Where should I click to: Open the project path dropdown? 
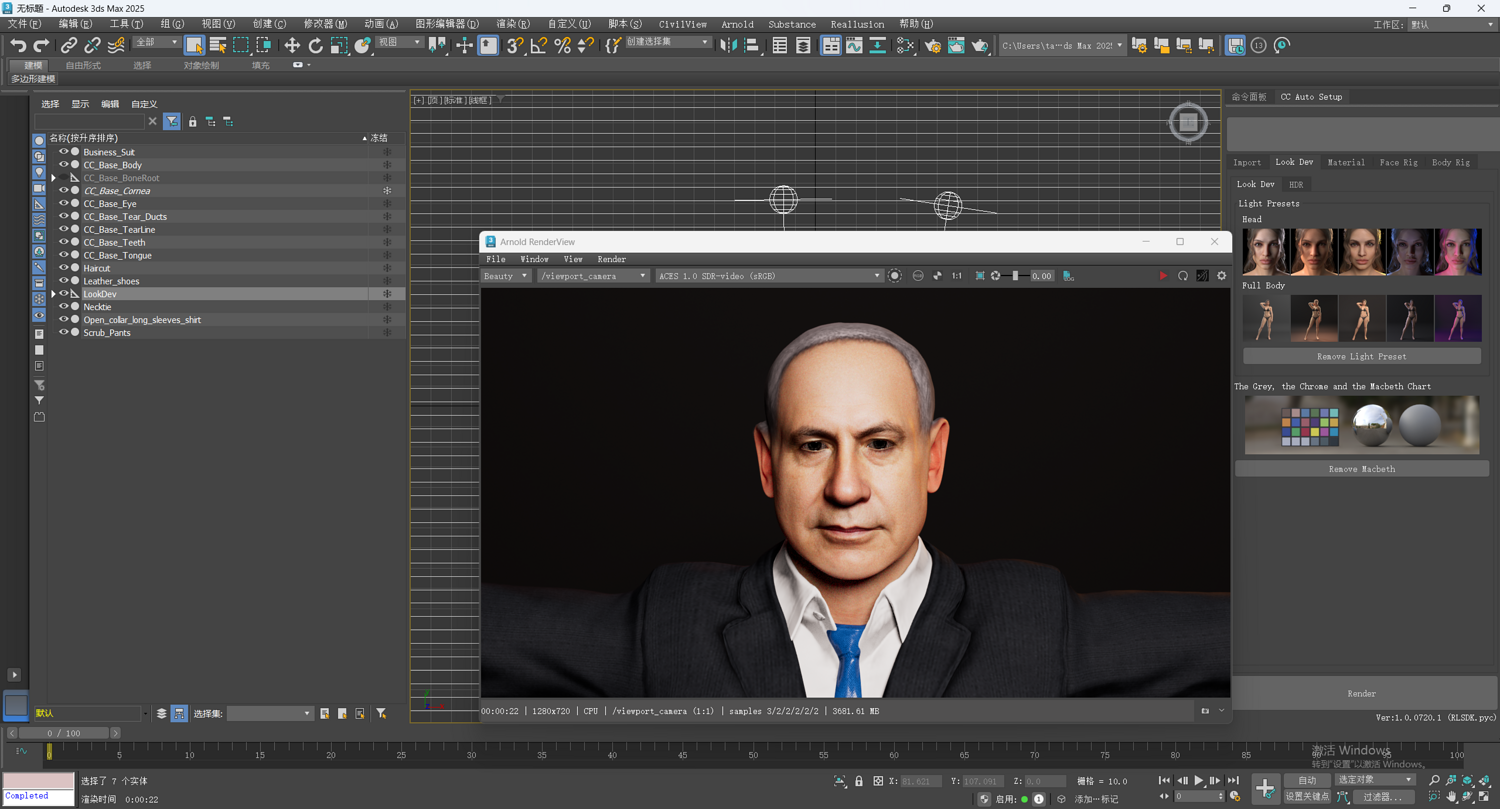[x=1061, y=45]
